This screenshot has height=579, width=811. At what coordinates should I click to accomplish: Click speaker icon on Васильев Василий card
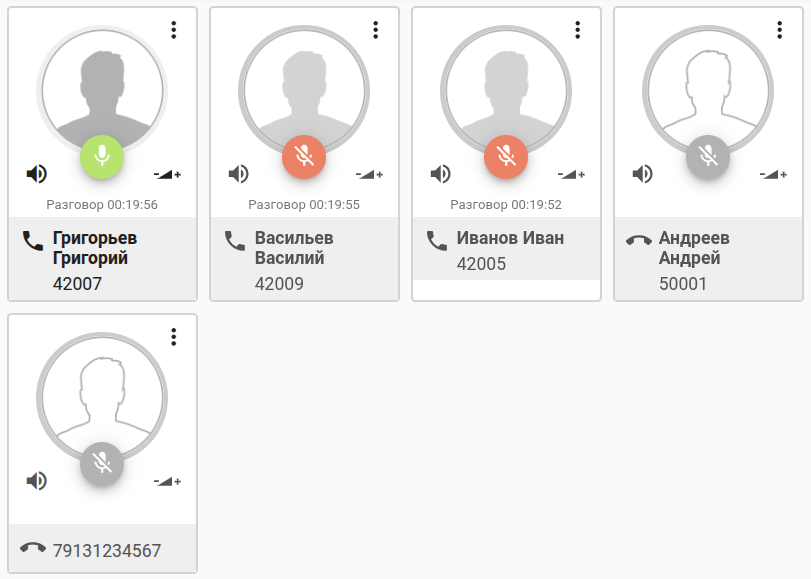click(239, 174)
